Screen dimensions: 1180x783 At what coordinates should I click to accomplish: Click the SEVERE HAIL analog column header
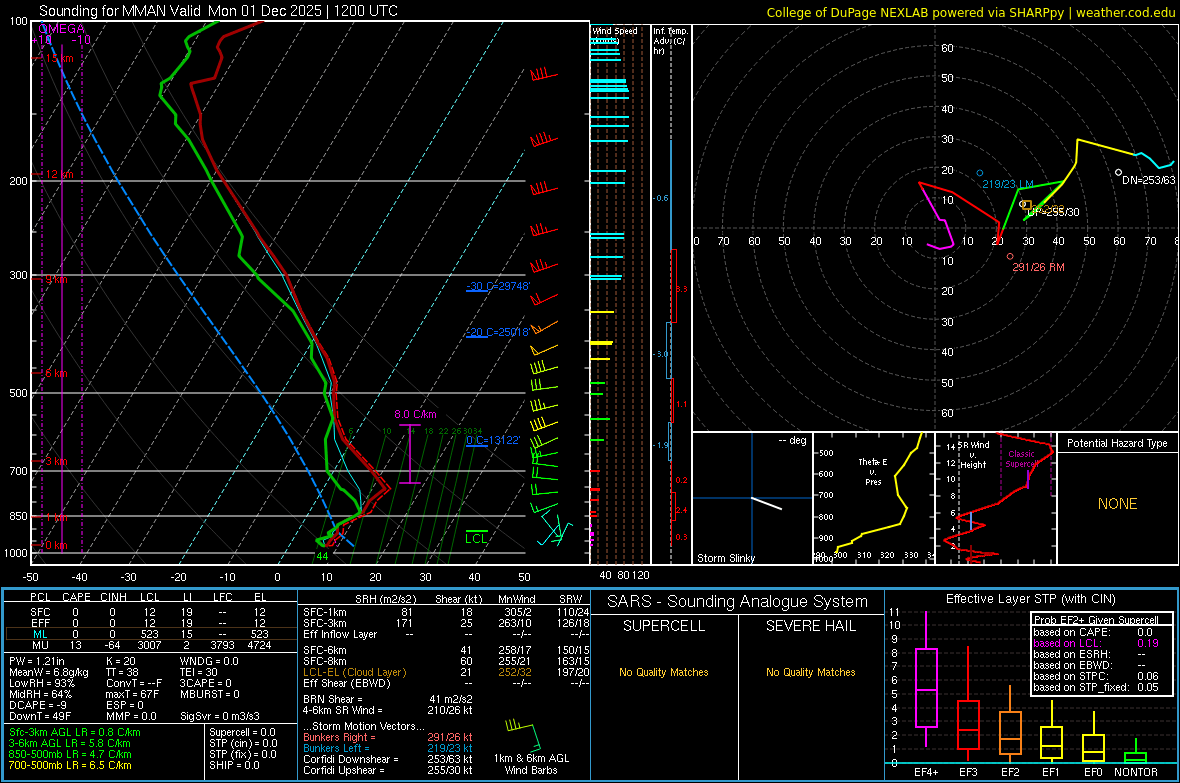click(810, 626)
